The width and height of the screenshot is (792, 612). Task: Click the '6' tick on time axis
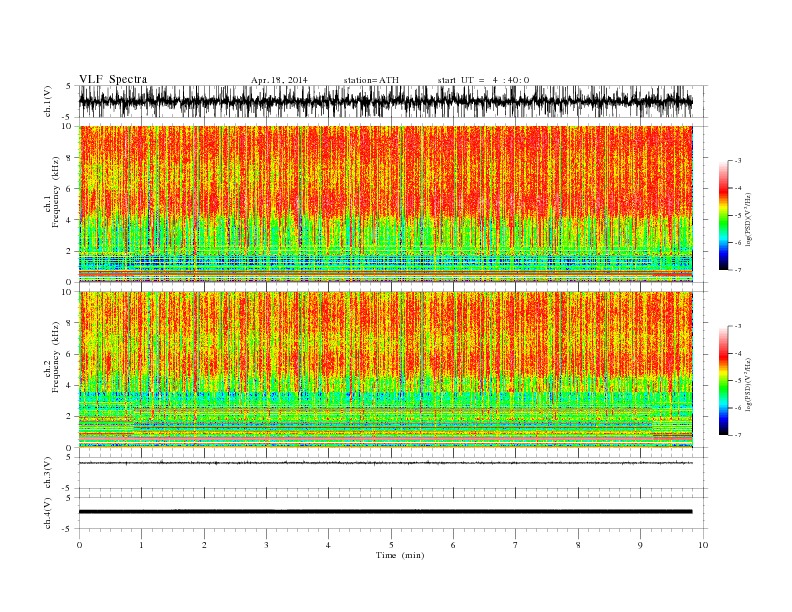tap(453, 545)
